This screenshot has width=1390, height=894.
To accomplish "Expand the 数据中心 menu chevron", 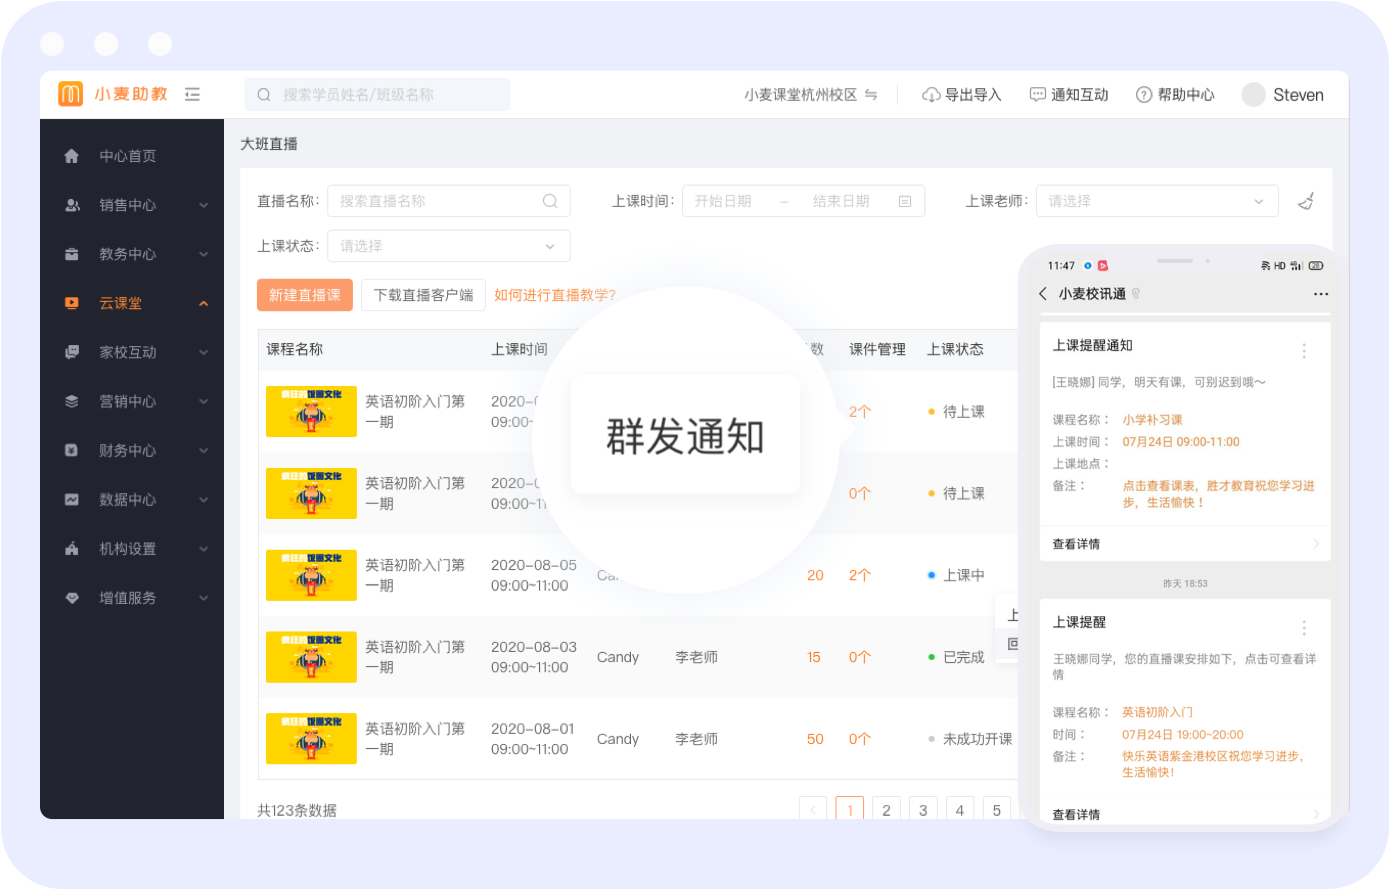I will click(x=204, y=499).
